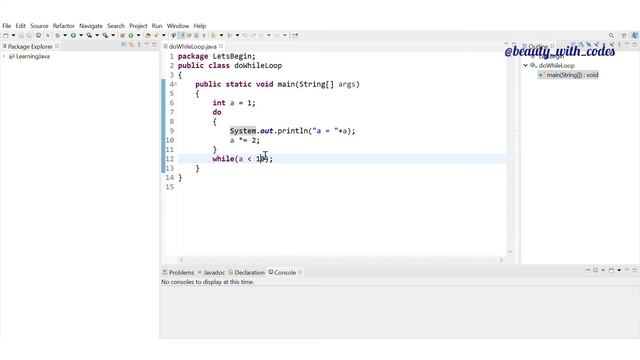Click the editor vertical scrollbar down arrow
640x360 pixels.
[x=510, y=252]
